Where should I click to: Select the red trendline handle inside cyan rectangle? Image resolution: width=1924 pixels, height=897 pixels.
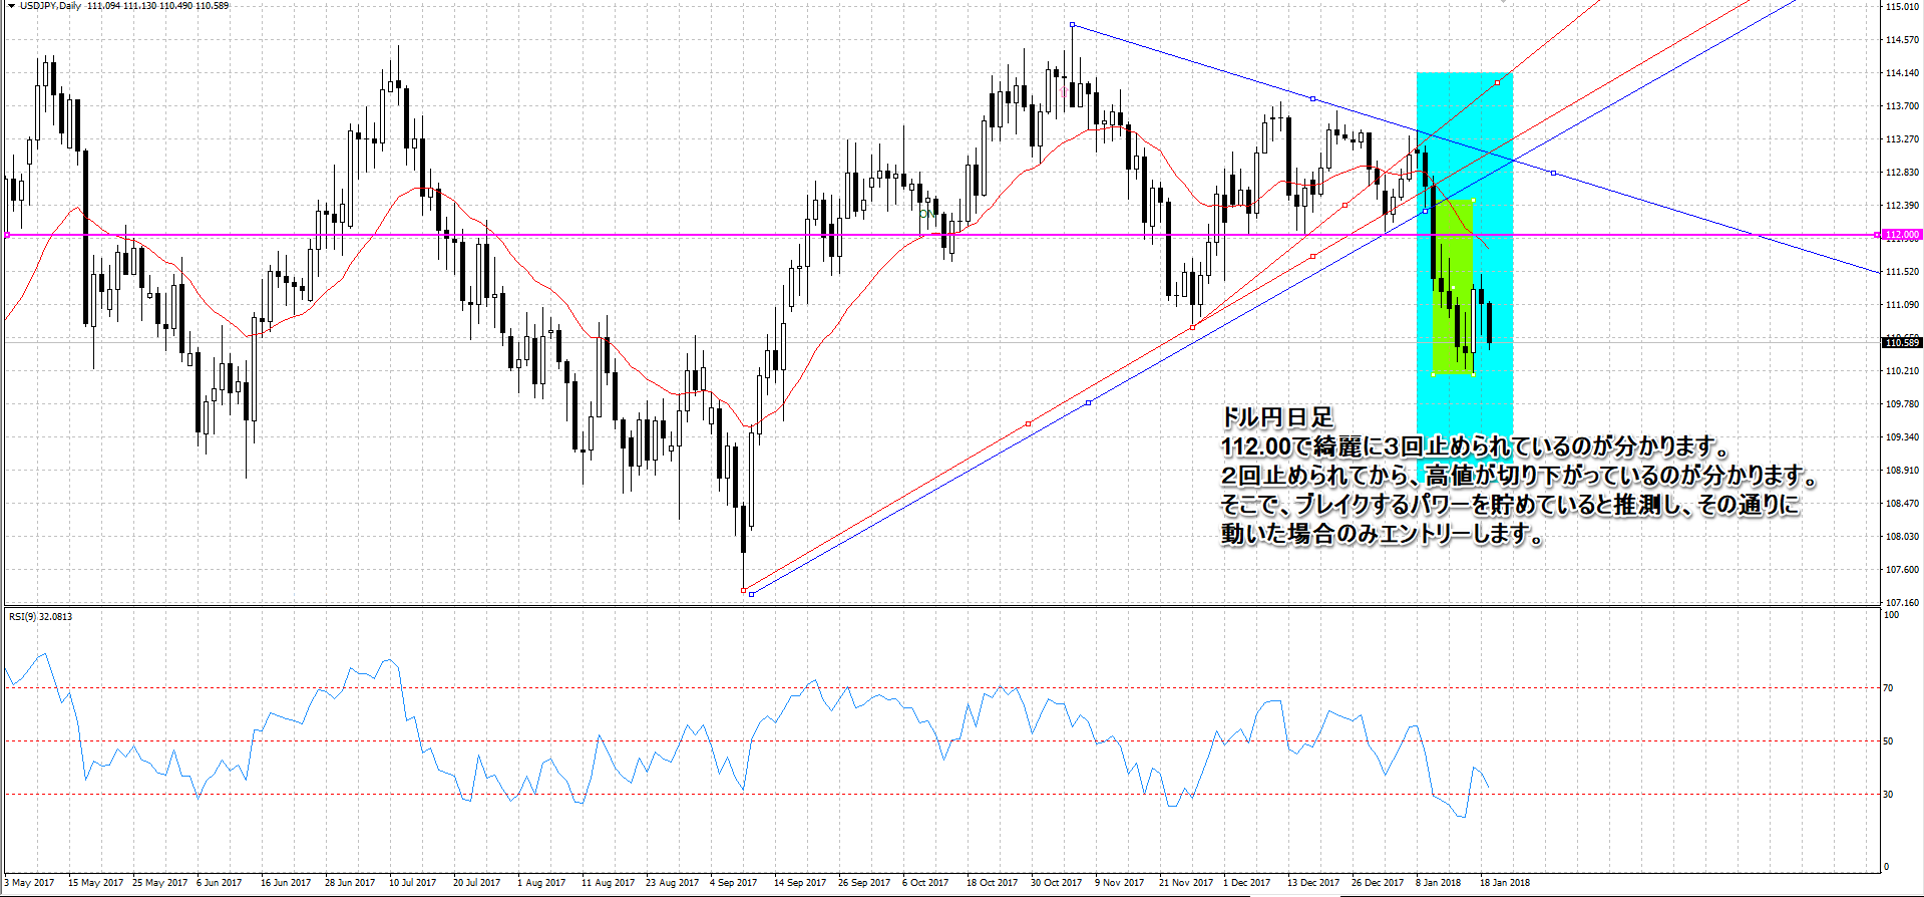coord(1497,82)
